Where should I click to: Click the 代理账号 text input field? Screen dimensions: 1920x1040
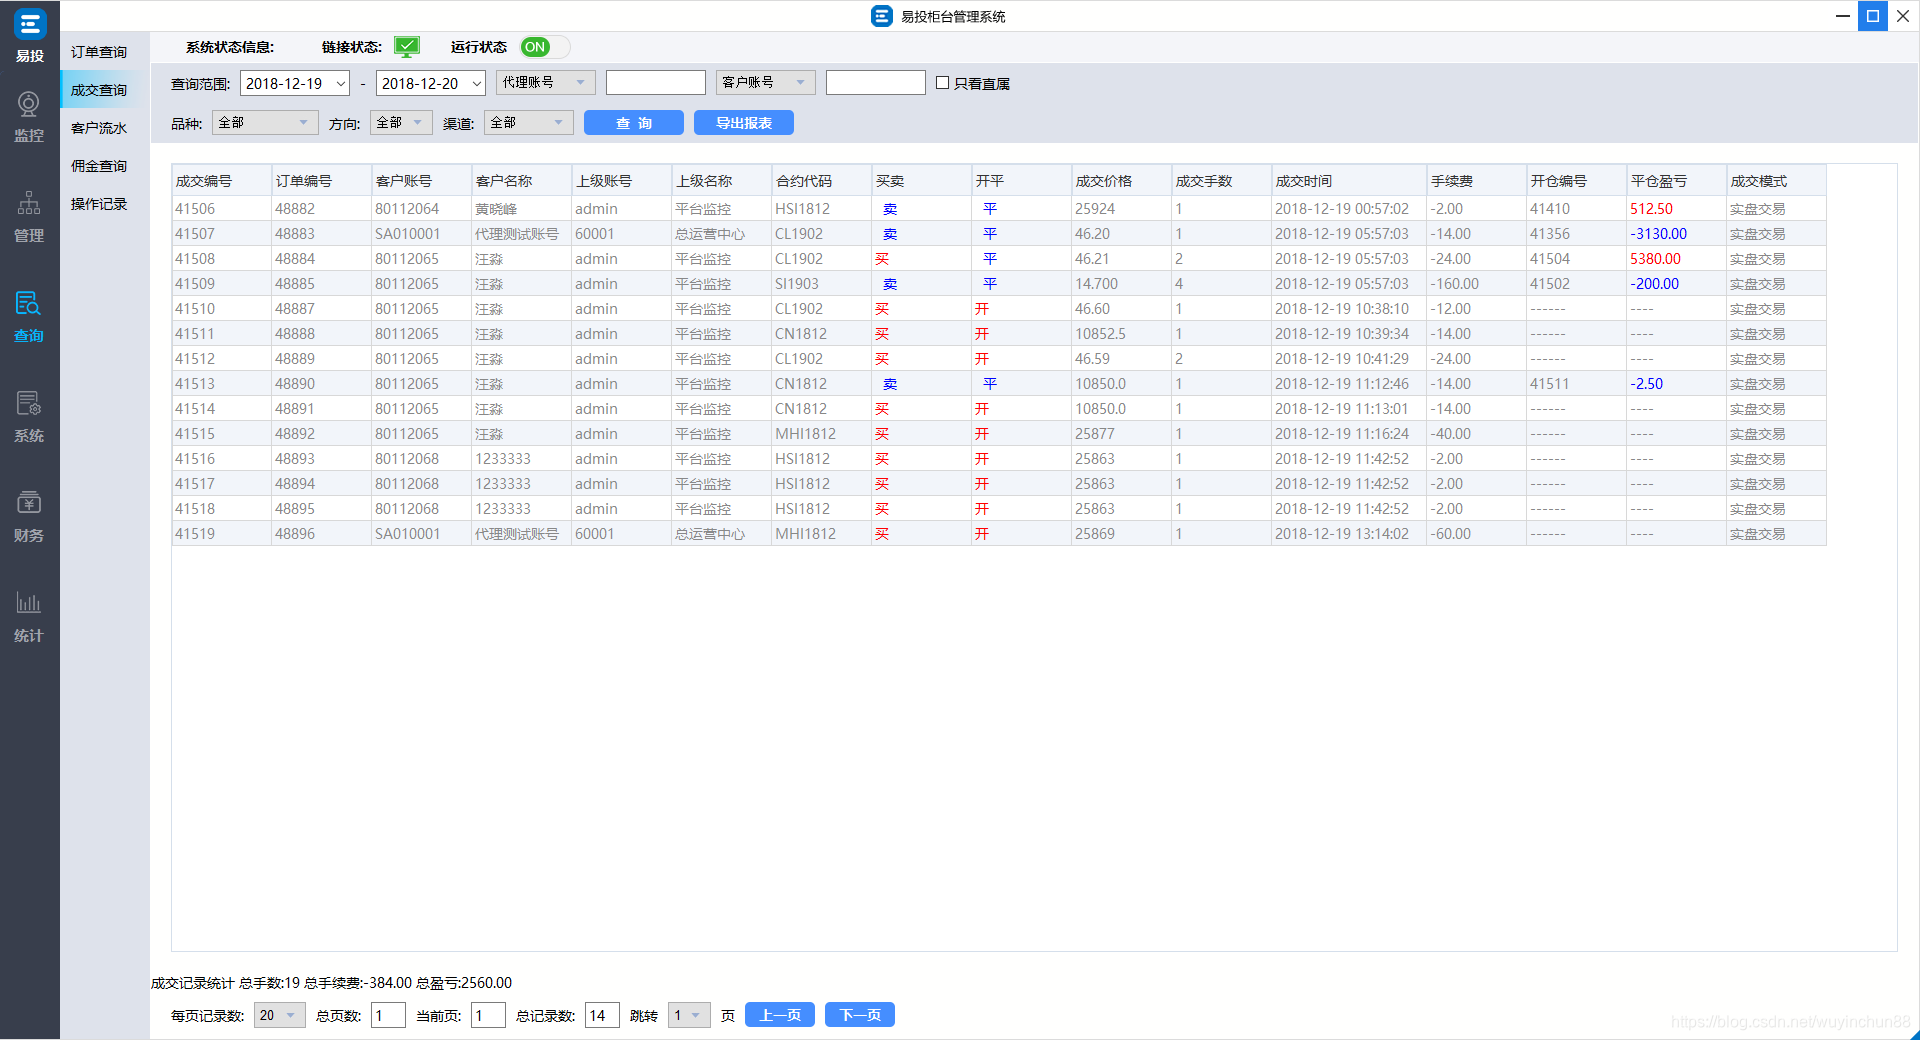pos(656,82)
